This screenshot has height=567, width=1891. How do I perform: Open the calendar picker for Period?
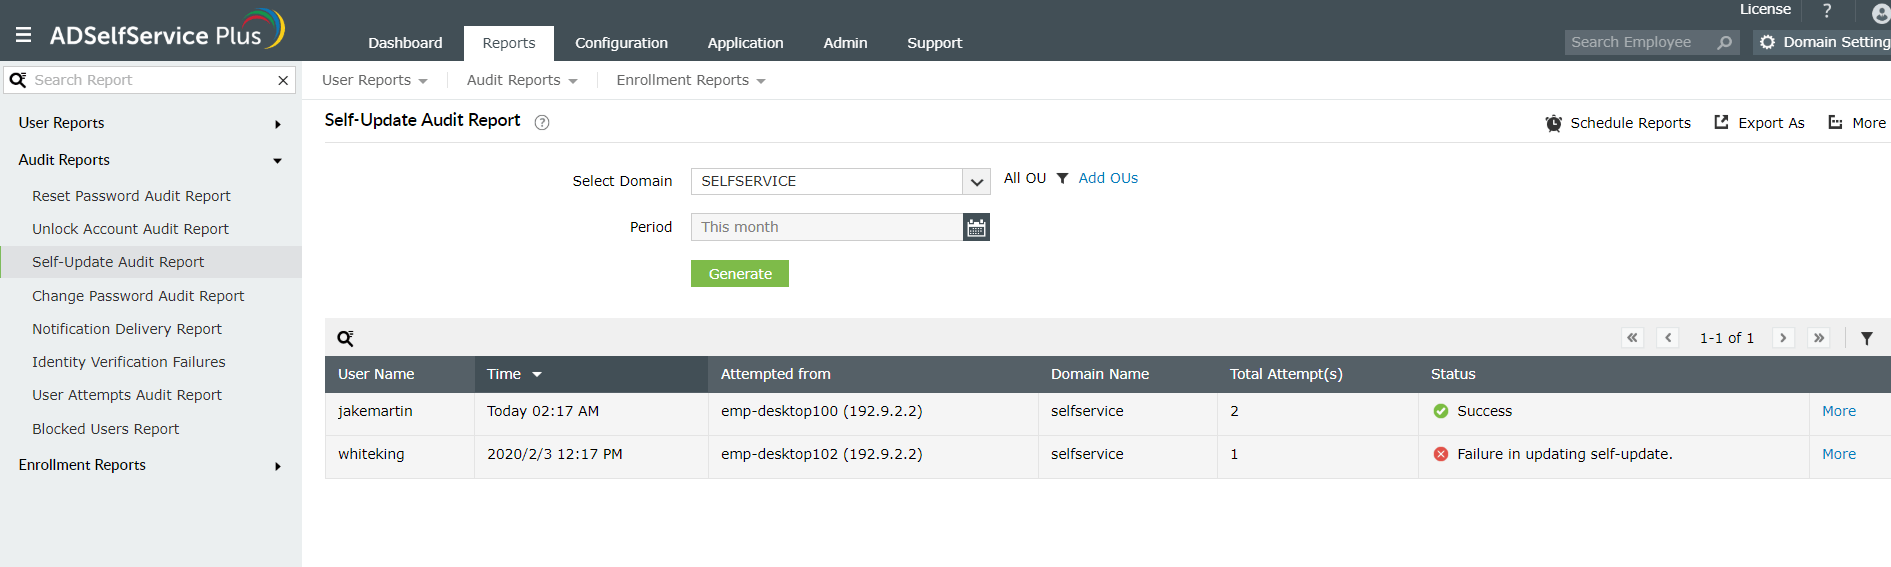(x=976, y=228)
